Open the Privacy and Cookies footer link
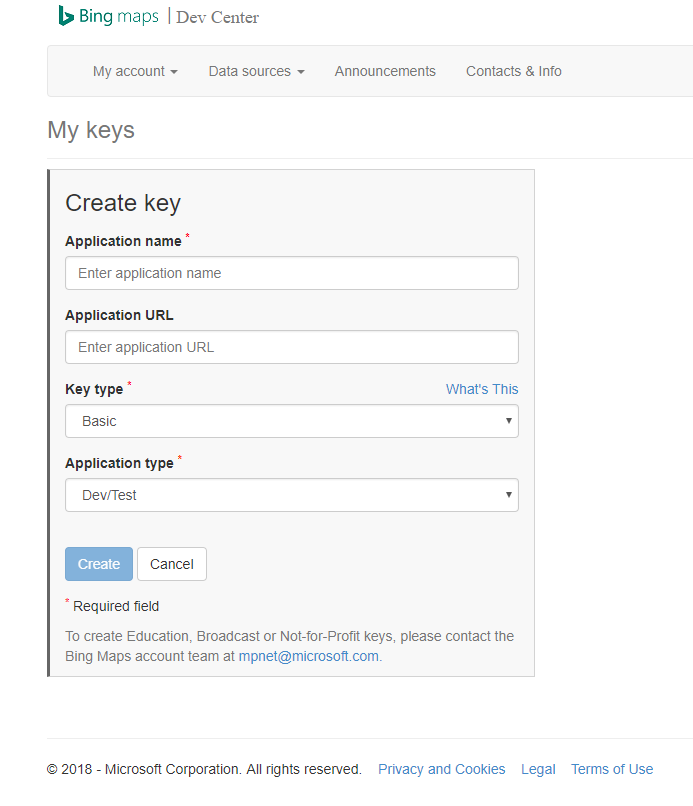This screenshot has width=693, height=806. (x=441, y=769)
